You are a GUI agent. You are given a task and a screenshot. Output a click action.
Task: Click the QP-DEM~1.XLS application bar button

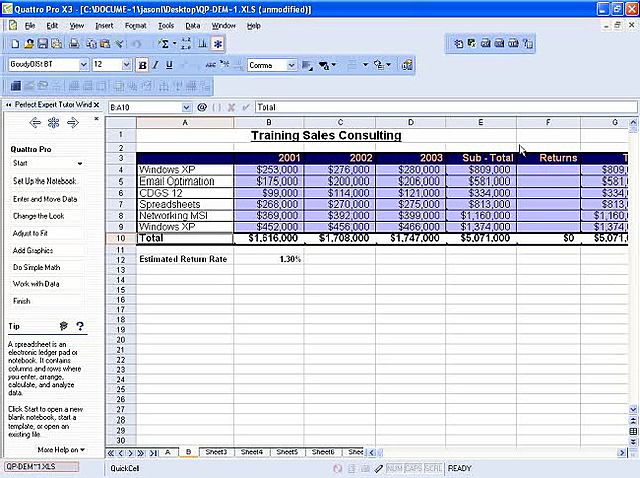[41, 467]
